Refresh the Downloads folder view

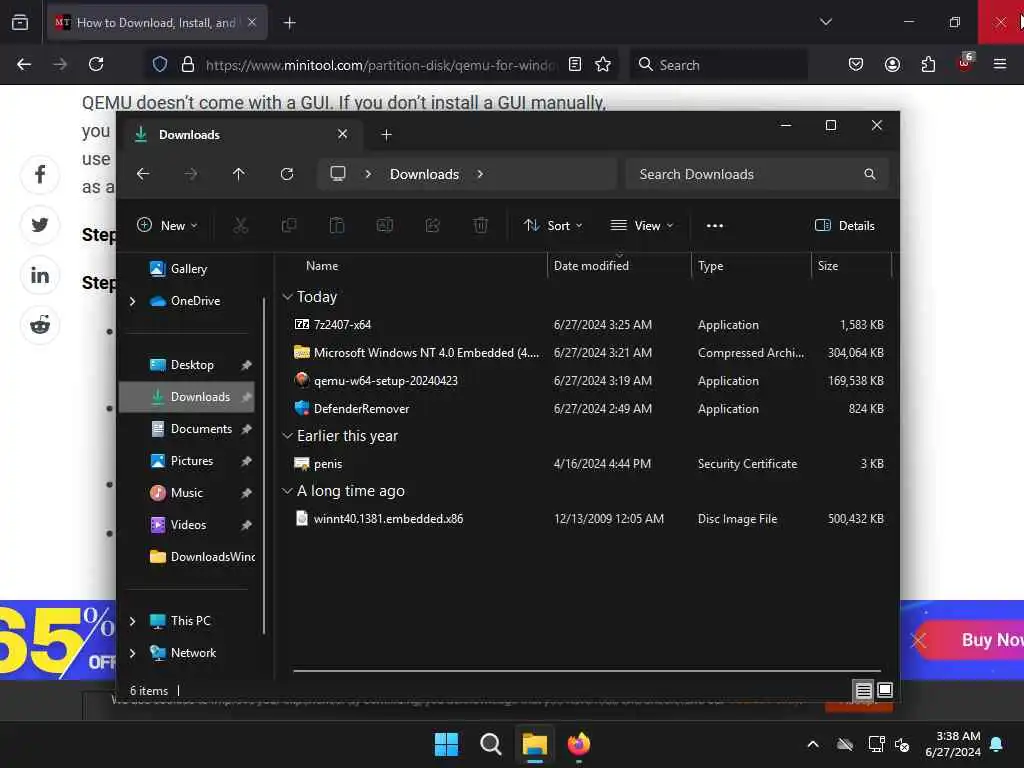click(x=287, y=174)
